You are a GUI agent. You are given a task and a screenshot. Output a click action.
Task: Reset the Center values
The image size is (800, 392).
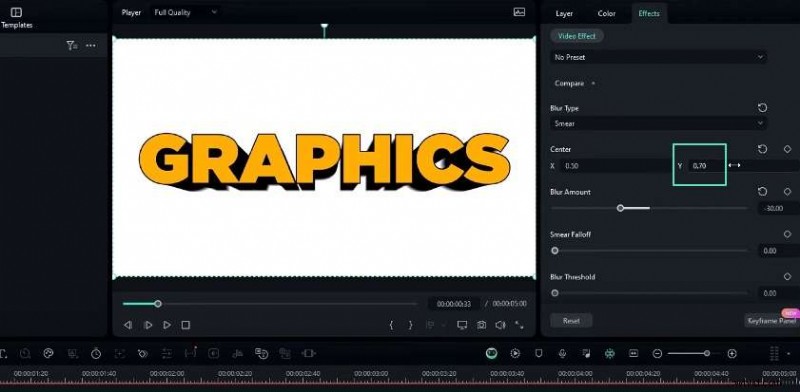(x=762, y=149)
